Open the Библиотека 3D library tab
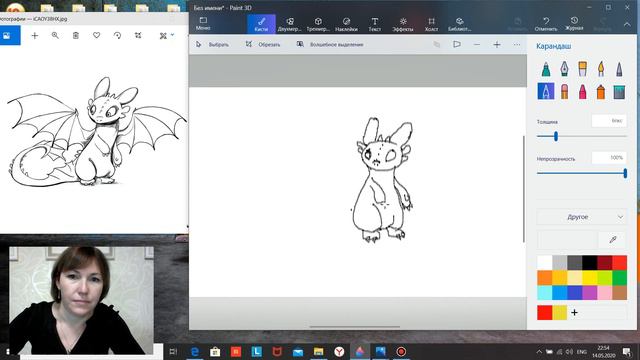The image size is (640, 360). 460,24
